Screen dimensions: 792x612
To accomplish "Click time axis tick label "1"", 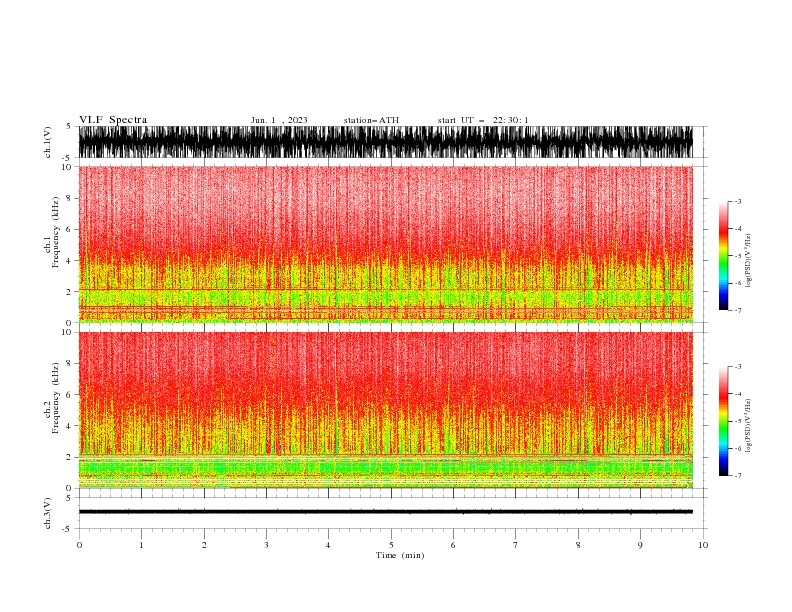I will pos(141,545).
